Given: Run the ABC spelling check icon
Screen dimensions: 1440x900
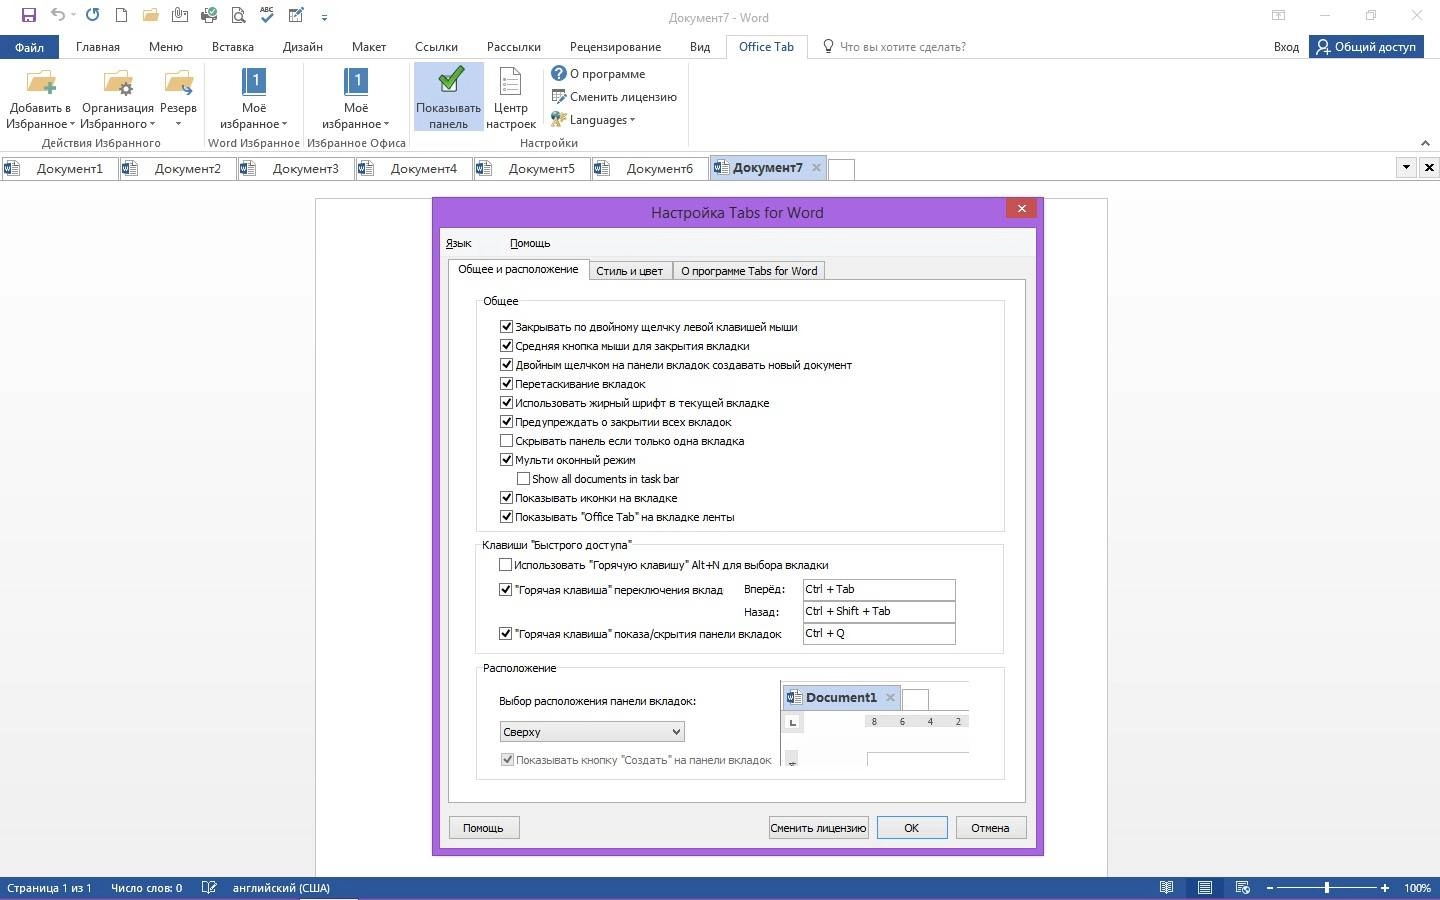Looking at the screenshot, I should point(267,15).
